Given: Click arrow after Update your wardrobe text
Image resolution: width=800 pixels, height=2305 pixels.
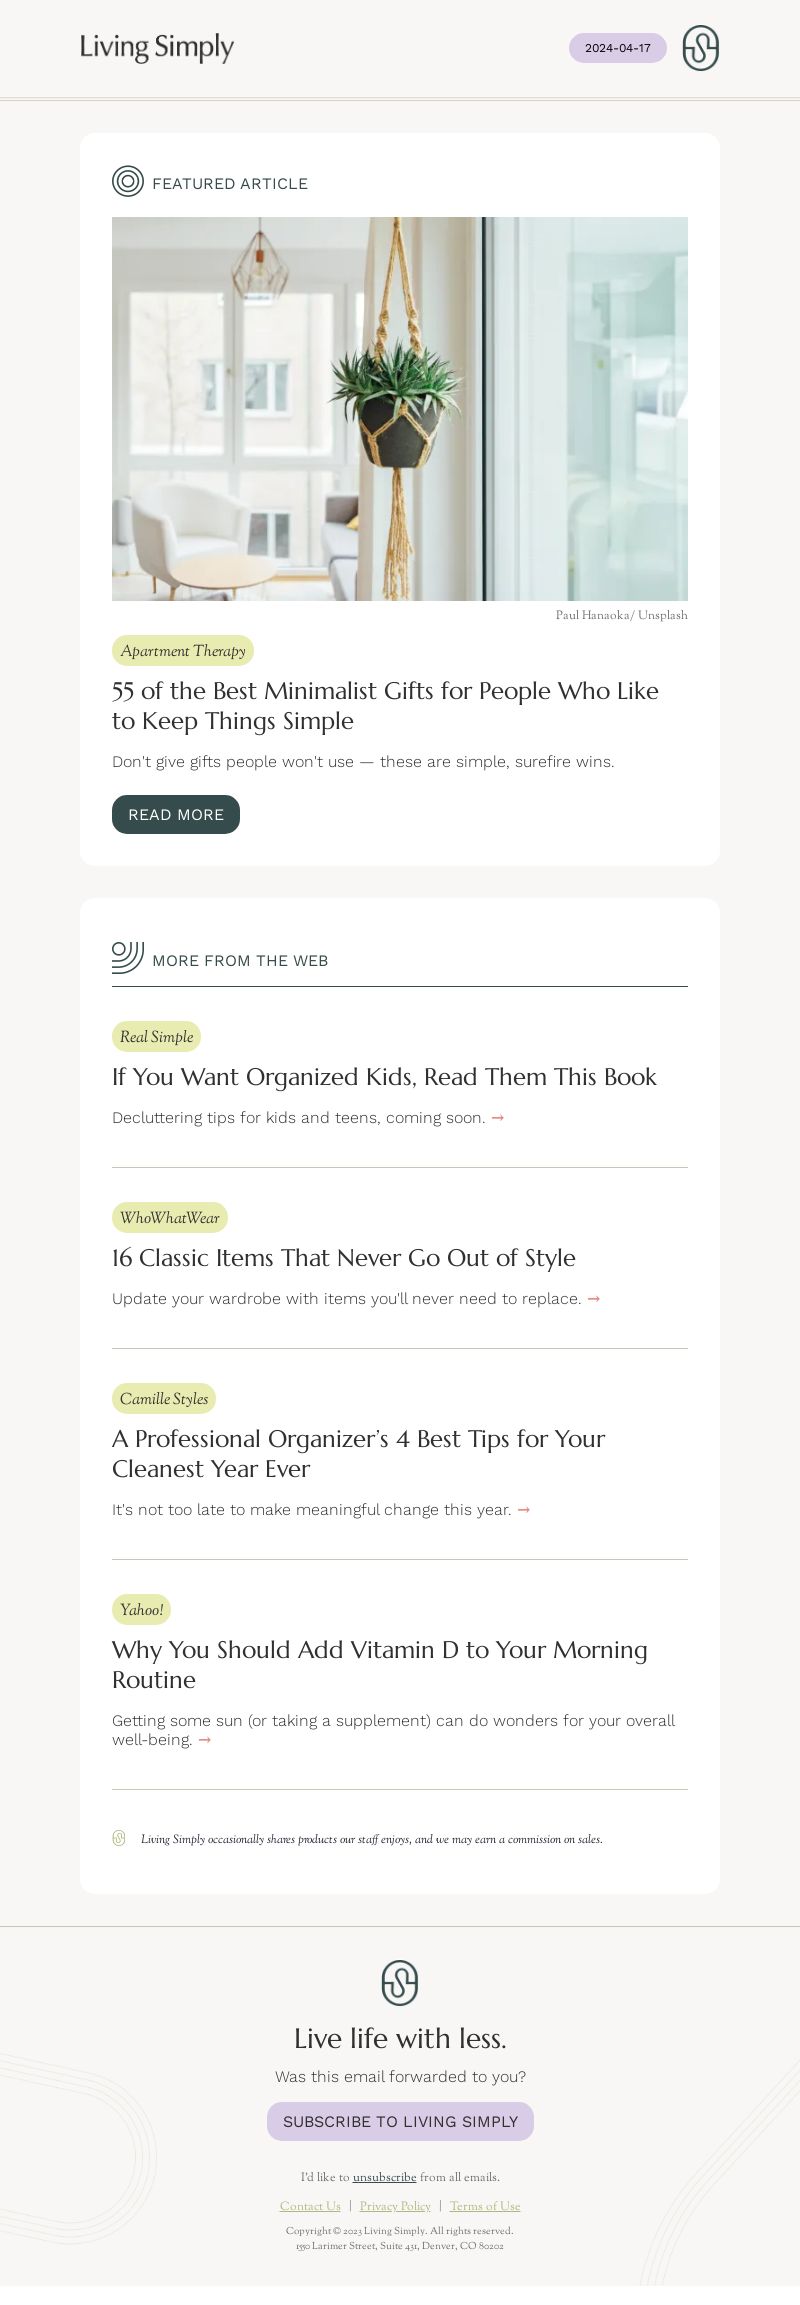Looking at the screenshot, I should (594, 1299).
